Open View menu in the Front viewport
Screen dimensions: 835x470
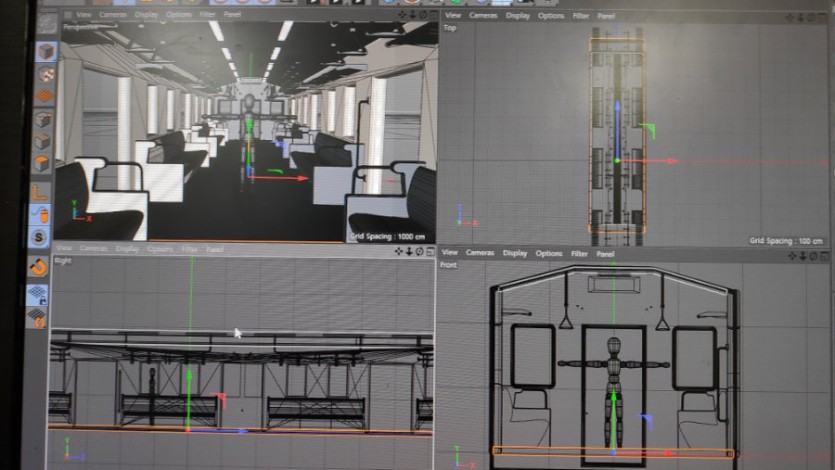[x=450, y=253]
